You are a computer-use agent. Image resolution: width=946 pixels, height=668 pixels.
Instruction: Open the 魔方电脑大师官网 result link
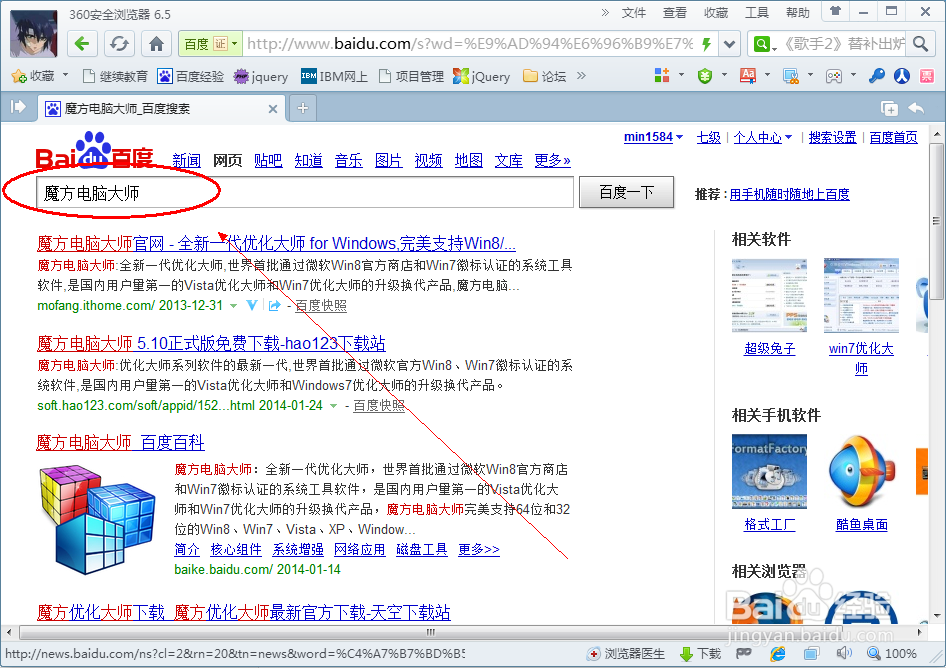tap(276, 243)
